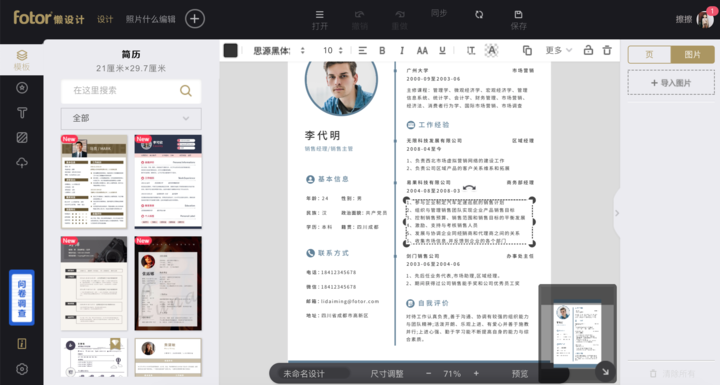Click the 导入图片 button
The height and width of the screenshot is (385, 720).
[x=671, y=83]
